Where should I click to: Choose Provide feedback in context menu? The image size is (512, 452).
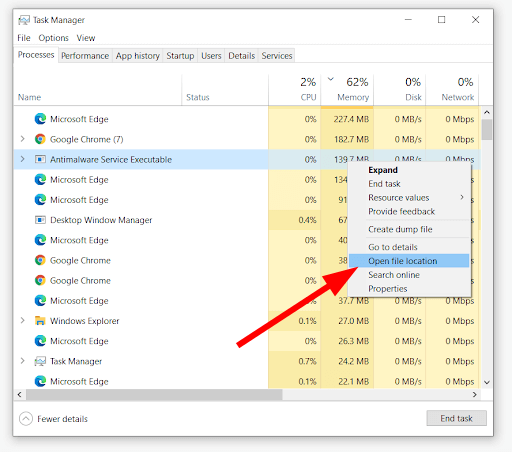pos(409,211)
